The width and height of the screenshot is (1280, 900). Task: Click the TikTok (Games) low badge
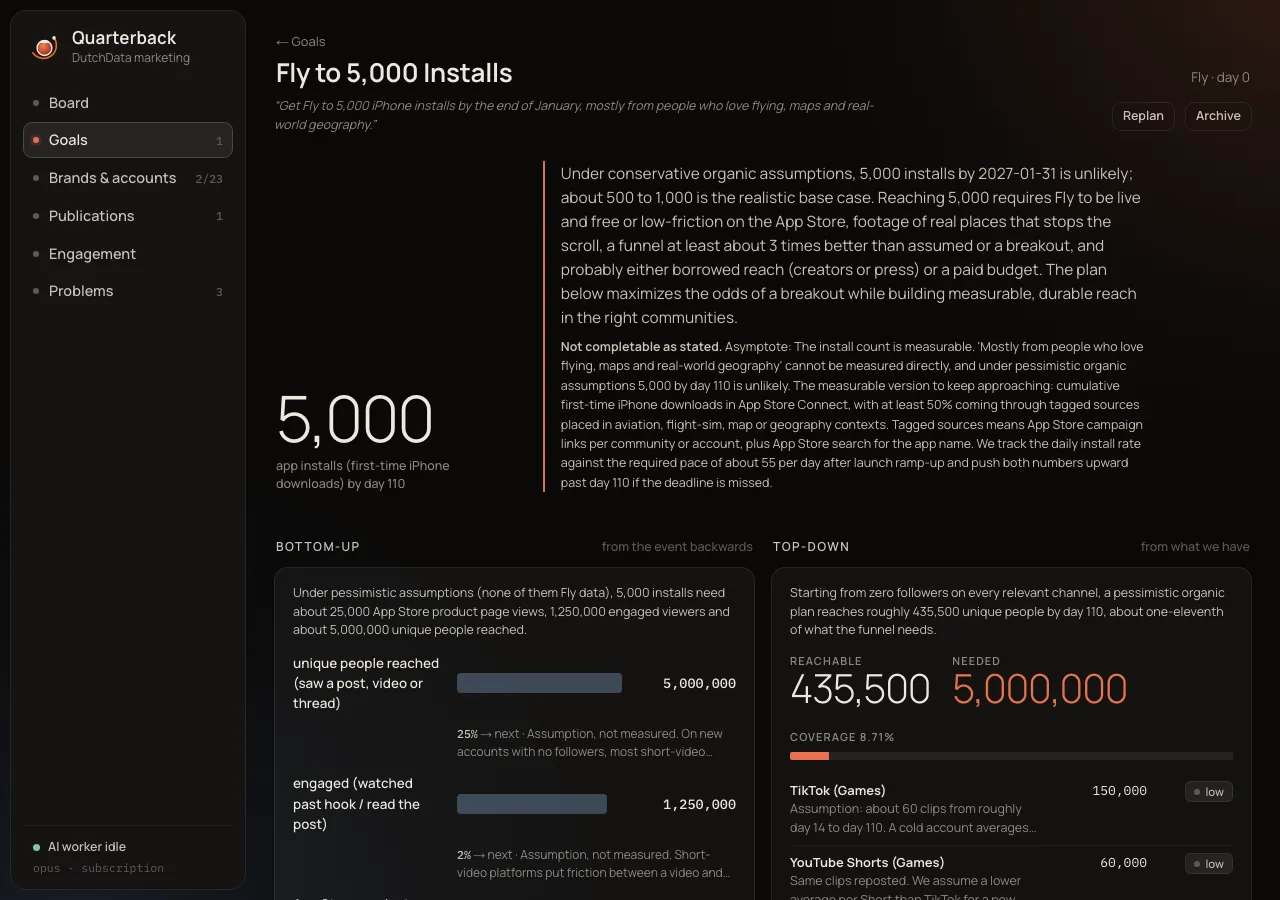coord(1209,792)
